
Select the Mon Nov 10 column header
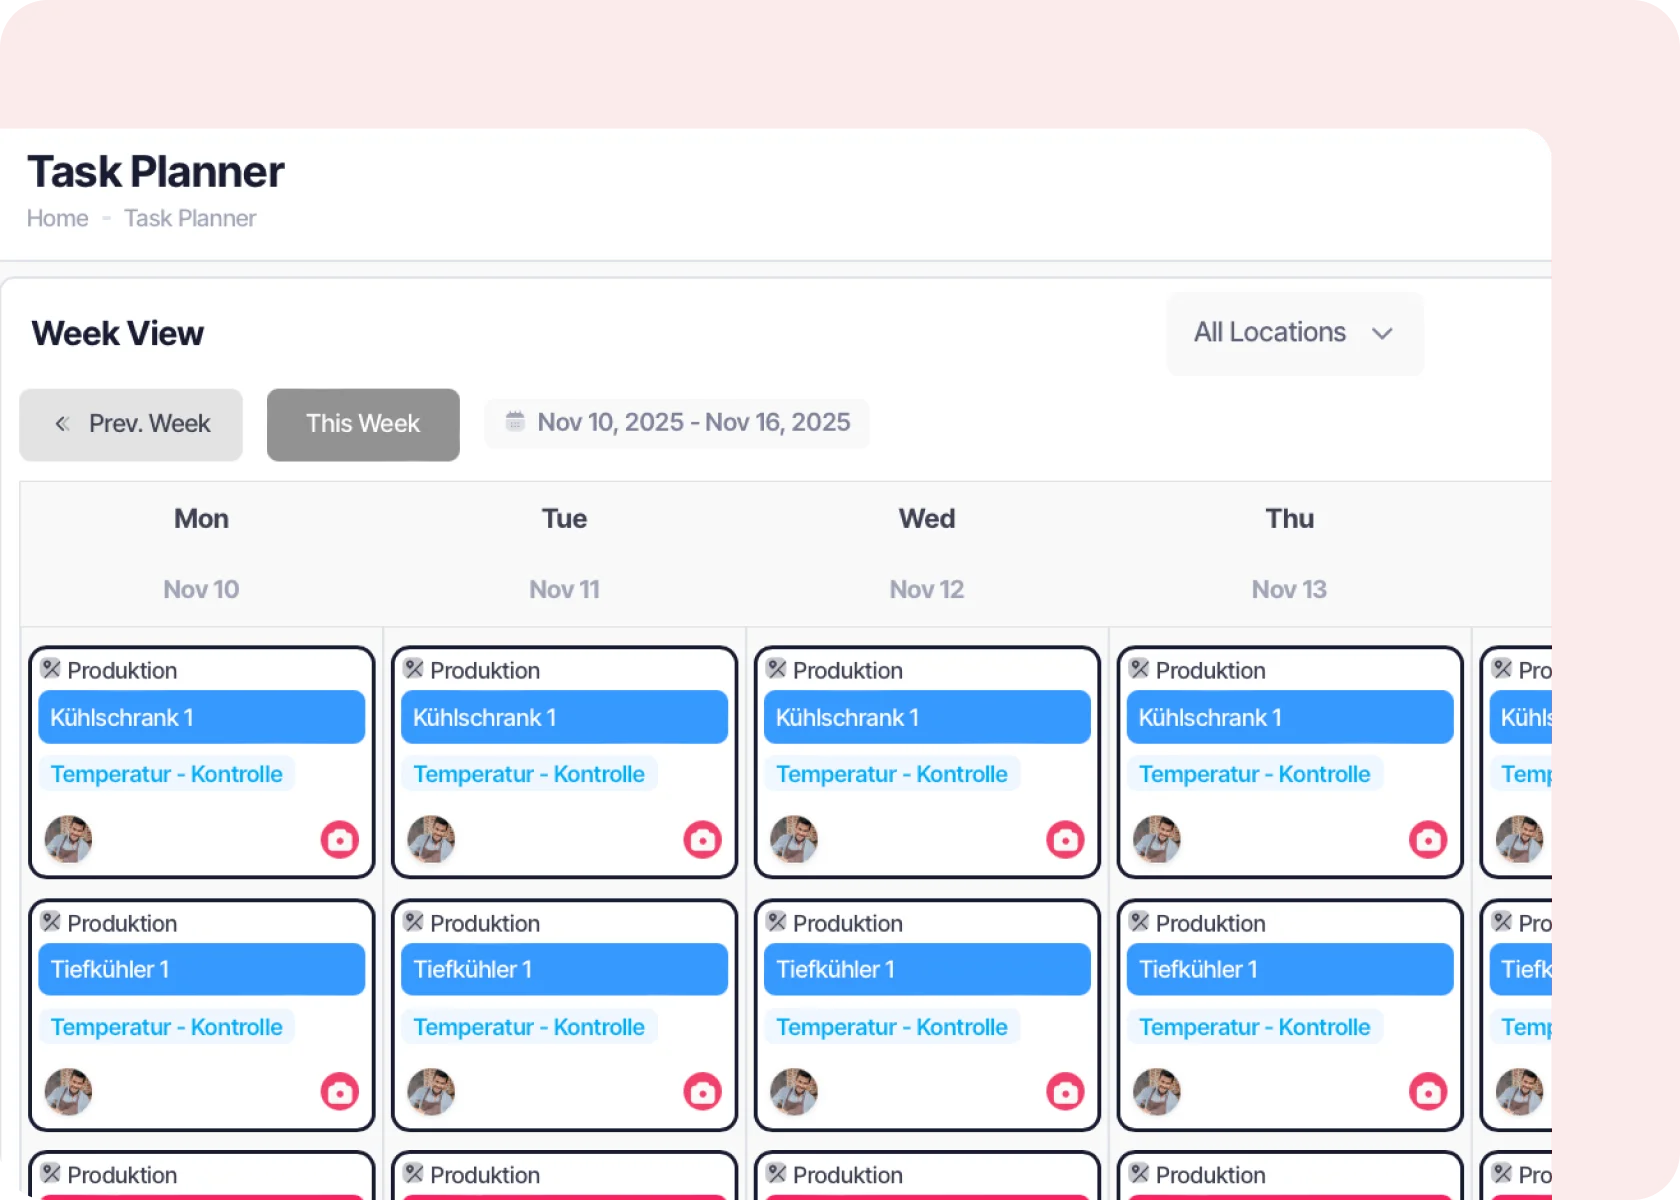click(x=201, y=554)
